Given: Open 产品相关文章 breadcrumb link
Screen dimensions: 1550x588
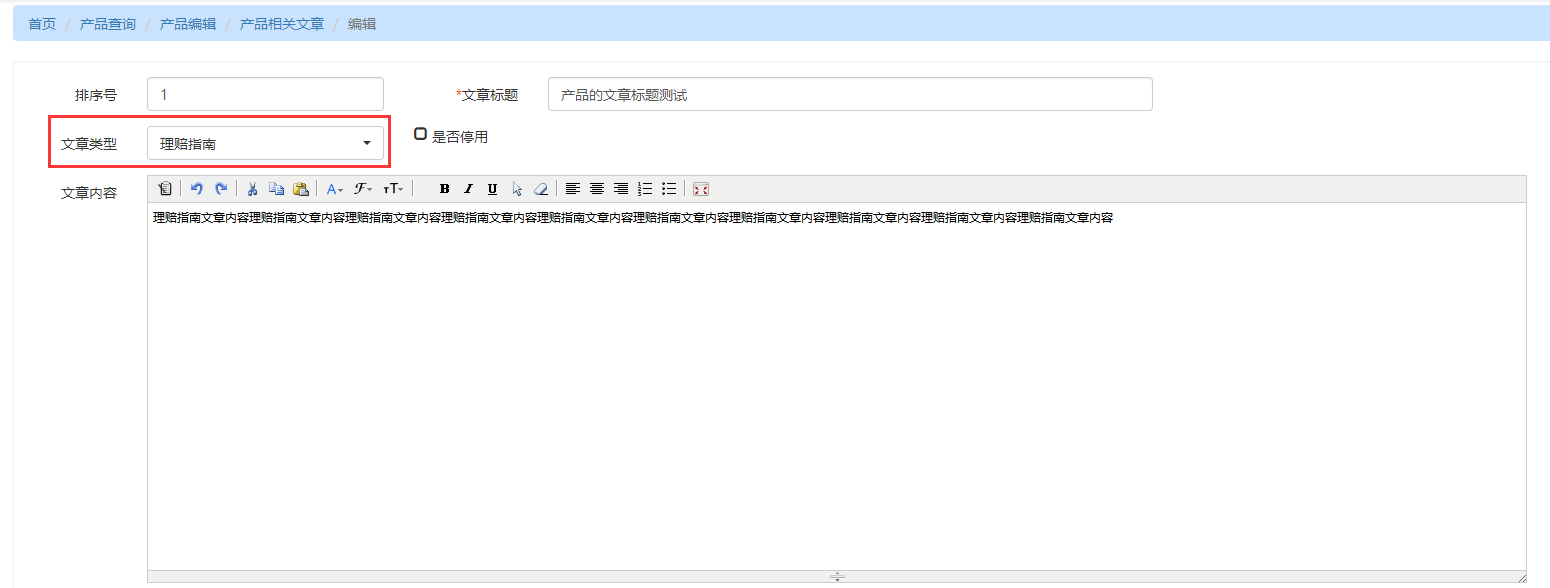Looking at the screenshot, I should click(x=282, y=24).
